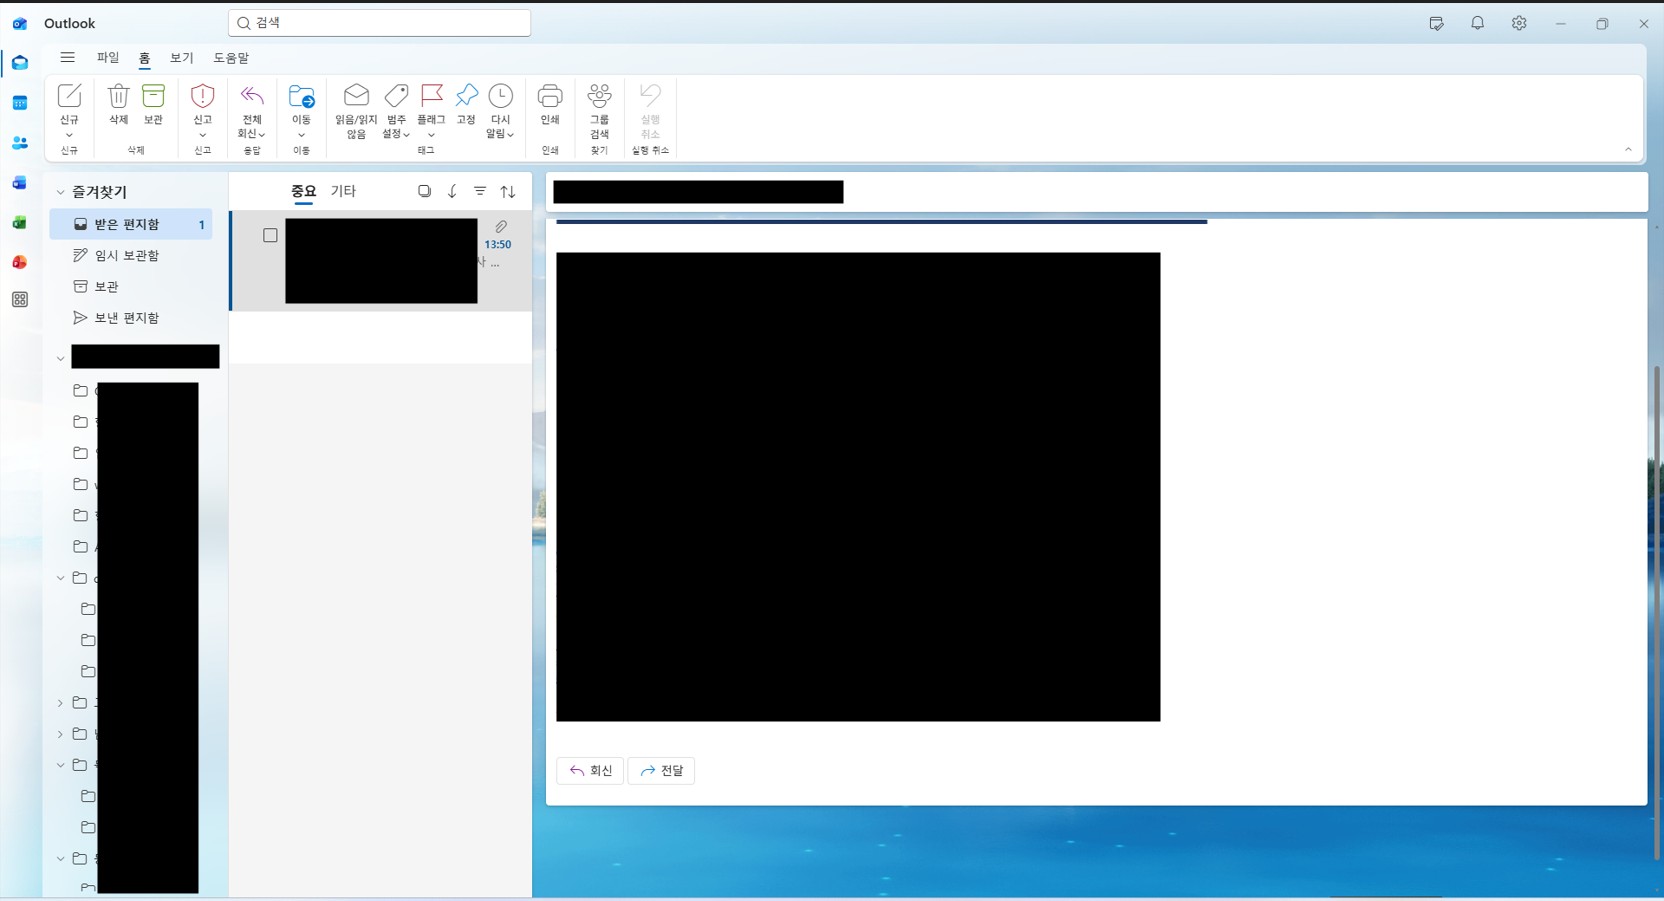Image resolution: width=1664 pixels, height=901 pixels.
Task: Switch to the 보기 ribbon tab
Action: click(182, 58)
